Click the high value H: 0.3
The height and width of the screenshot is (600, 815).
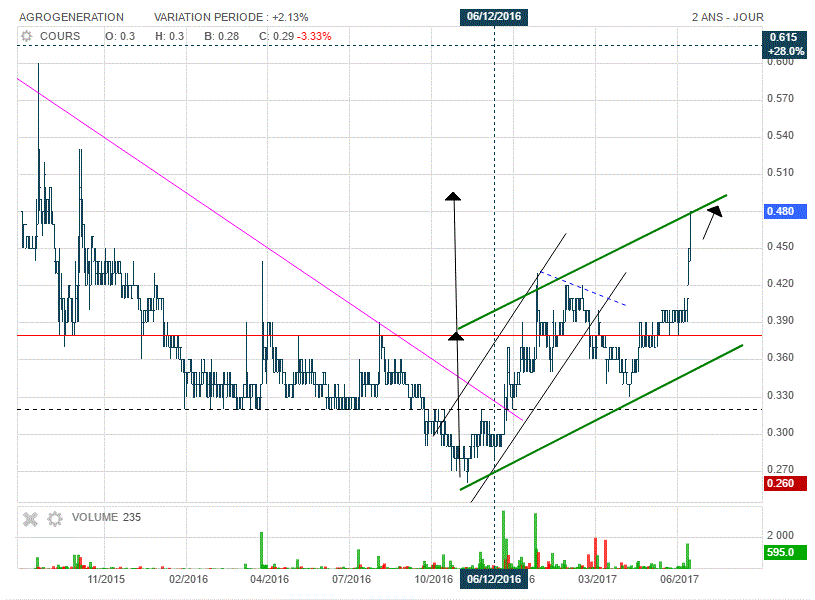tap(169, 36)
